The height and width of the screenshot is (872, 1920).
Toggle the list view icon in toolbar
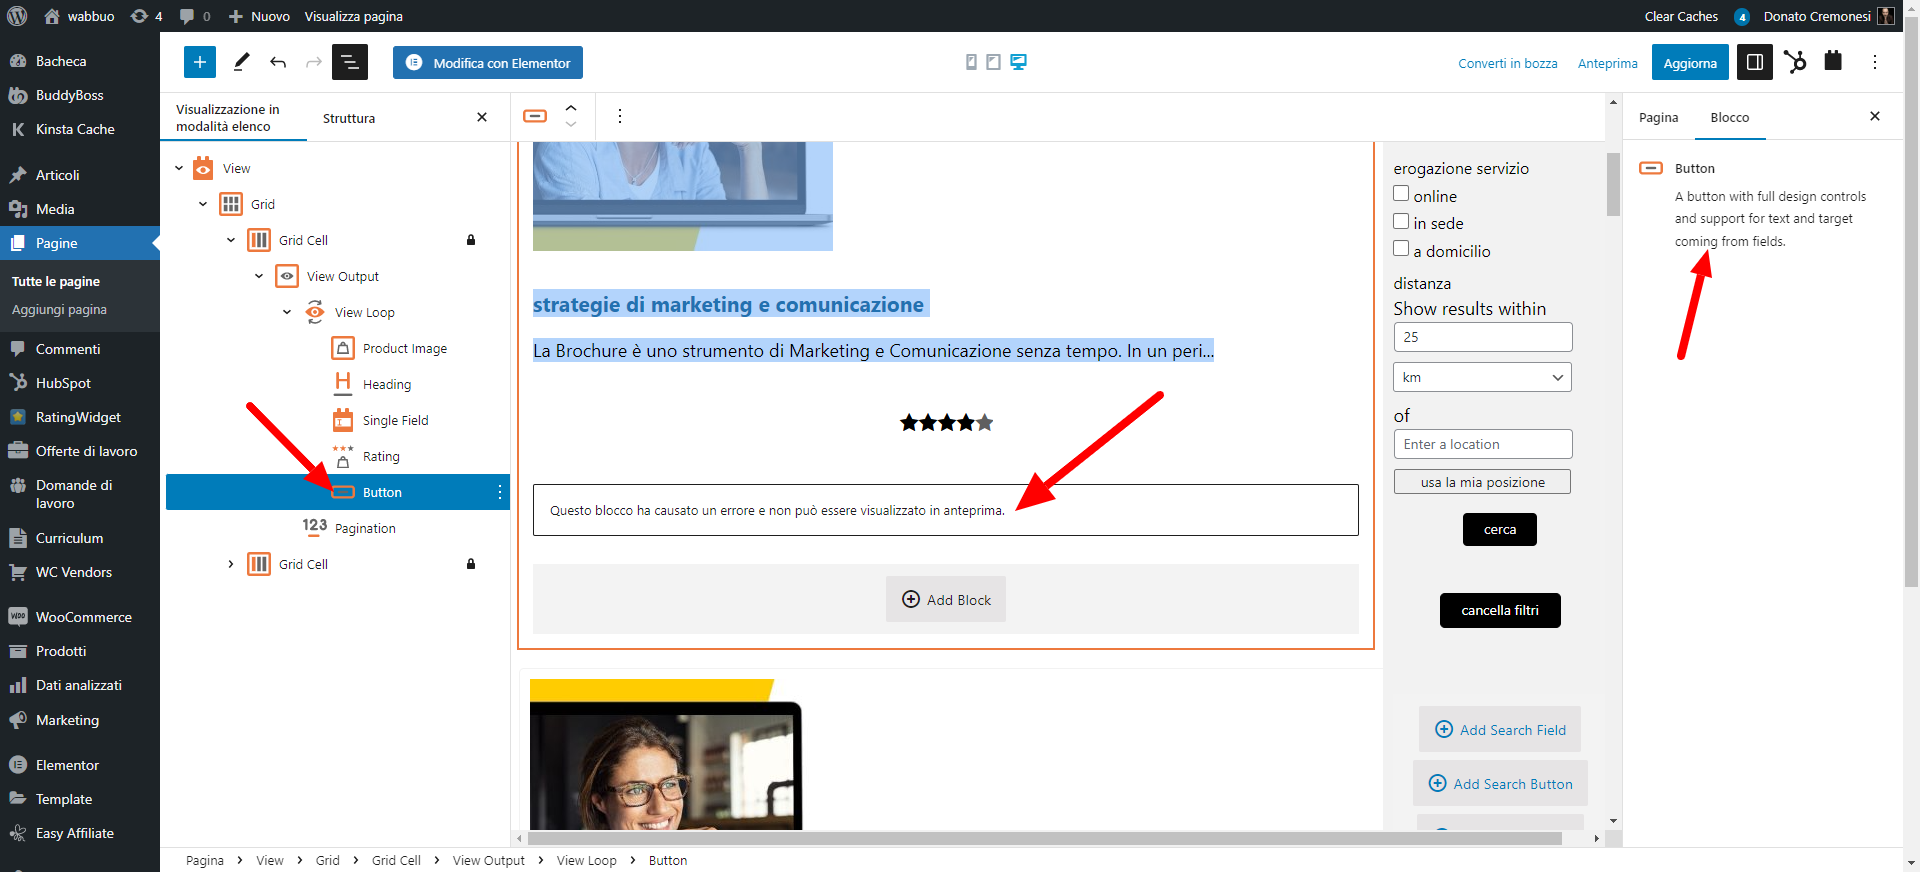[350, 62]
